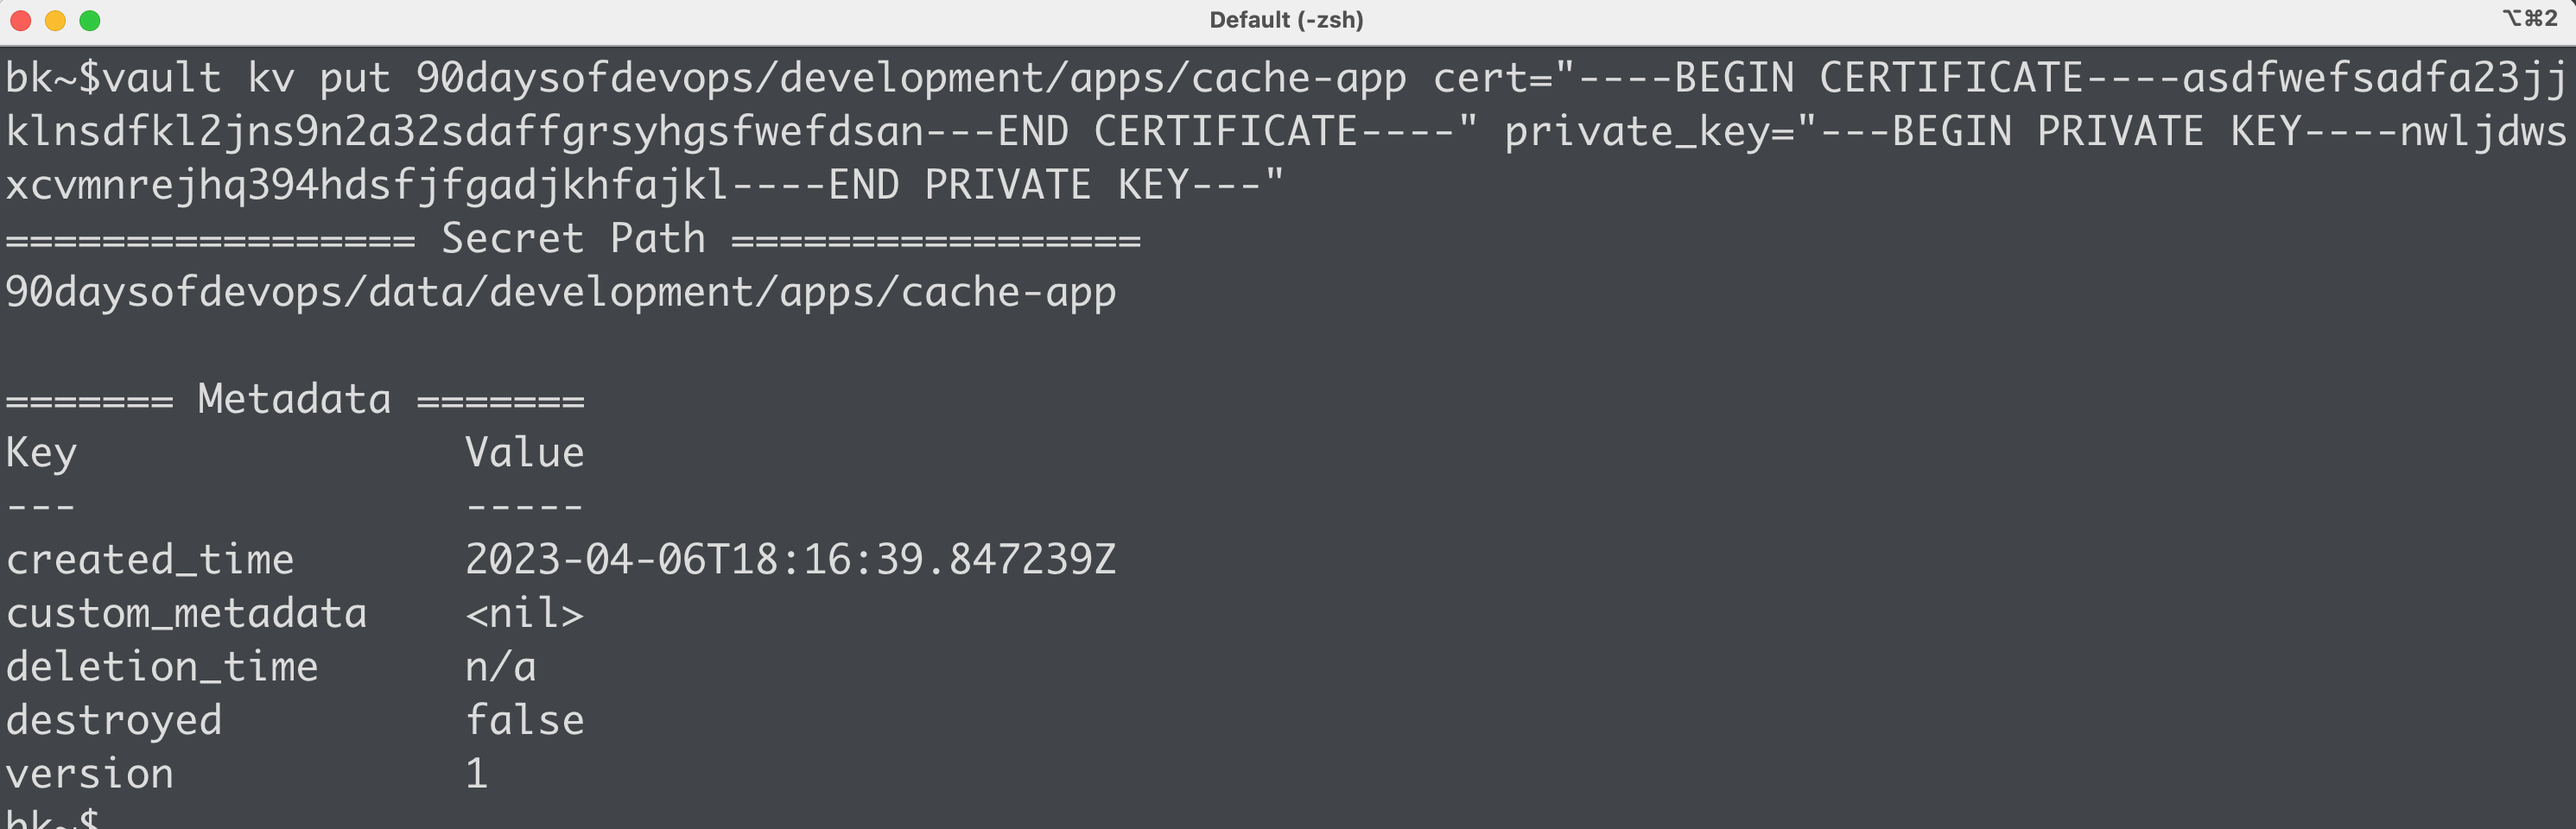Image resolution: width=2576 pixels, height=829 pixels.
Task: Click the Default (-zsh) window title
Action: (1286, 20)
